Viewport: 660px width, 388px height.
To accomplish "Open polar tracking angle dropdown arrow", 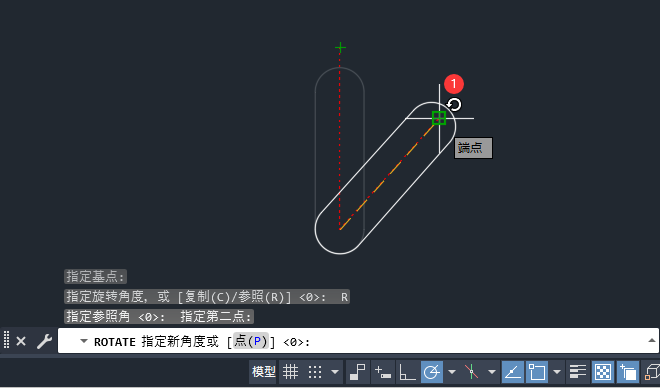I will click(452, 372).
